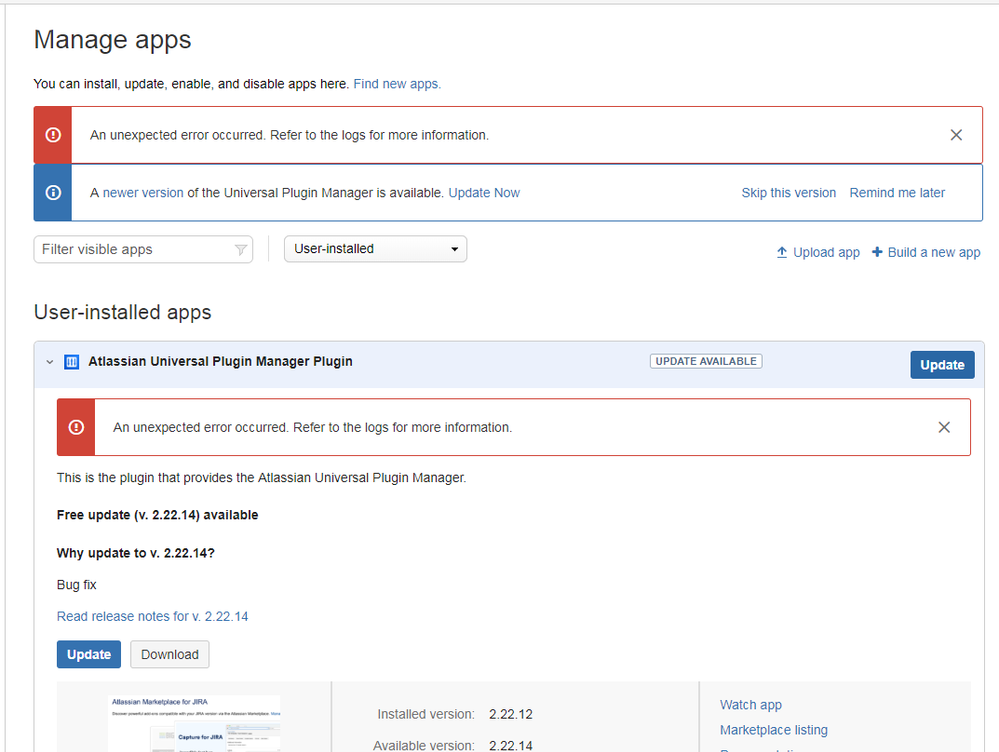Screen dimensions: 999x752
Task: Open the Marketplace listing link
Action: [773, 730]
